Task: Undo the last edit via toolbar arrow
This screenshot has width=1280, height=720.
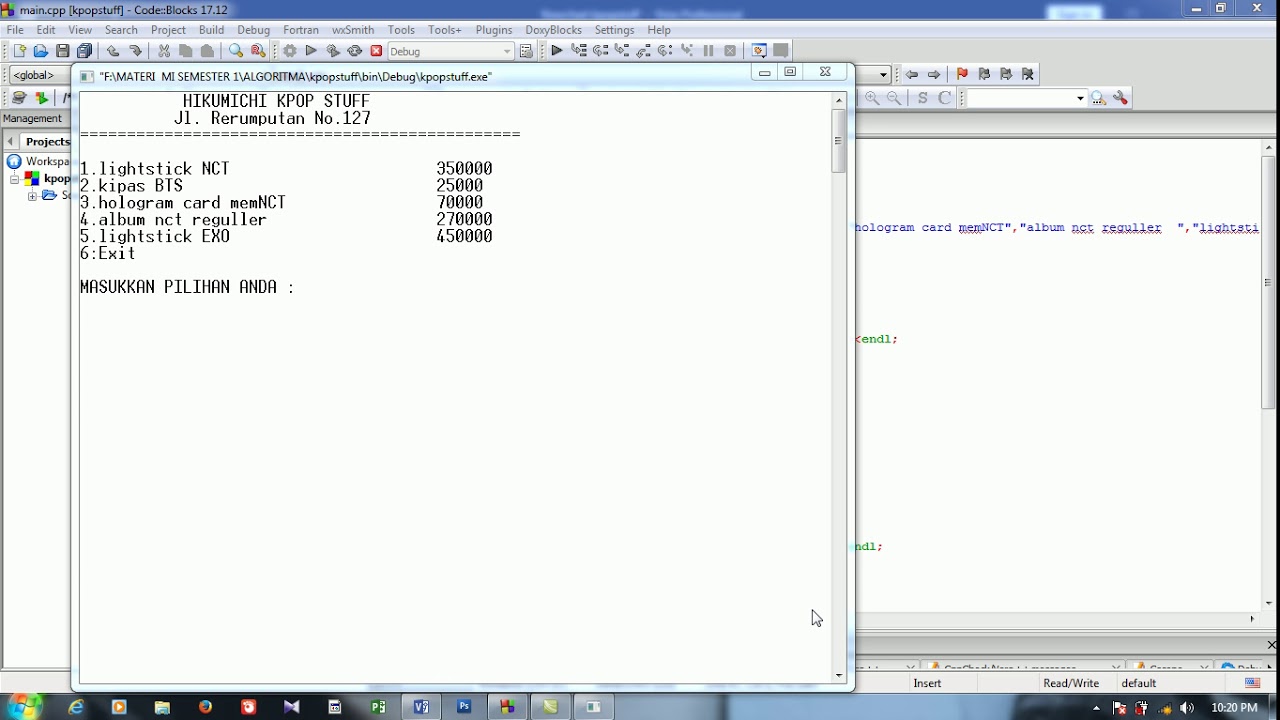Action: point(113,51)
